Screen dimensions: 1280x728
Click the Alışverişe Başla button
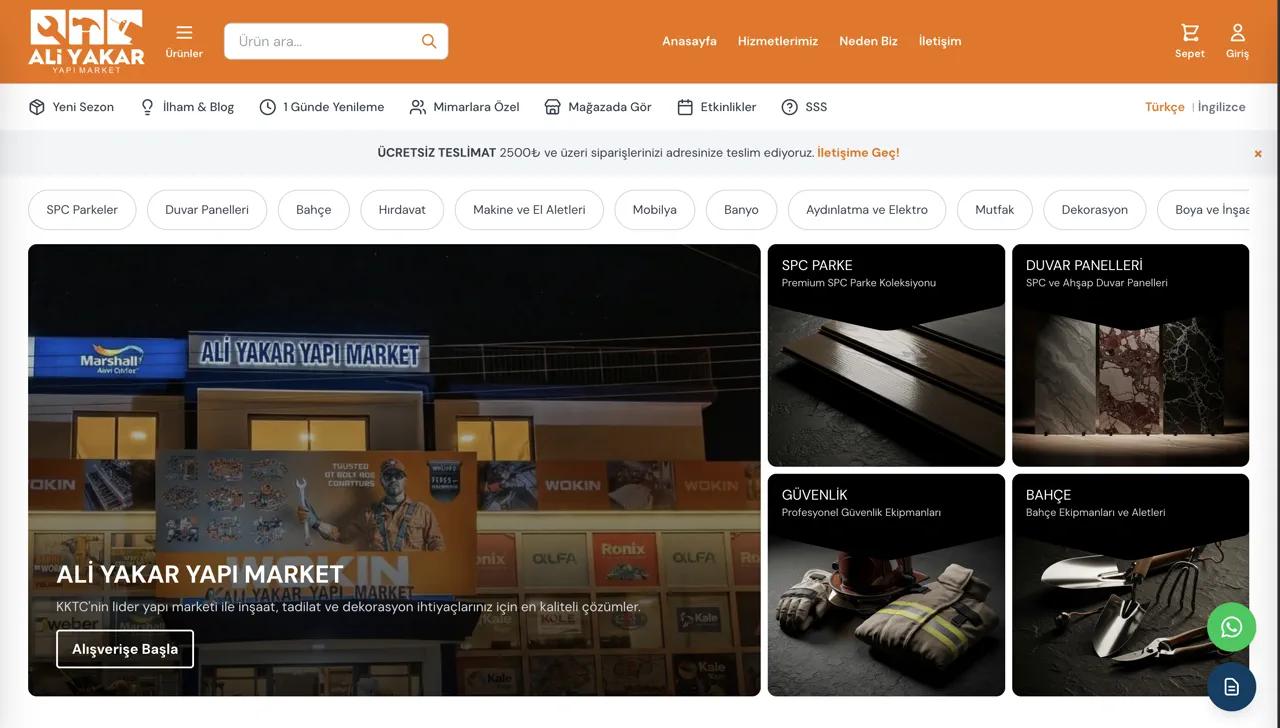pos(125,649)
